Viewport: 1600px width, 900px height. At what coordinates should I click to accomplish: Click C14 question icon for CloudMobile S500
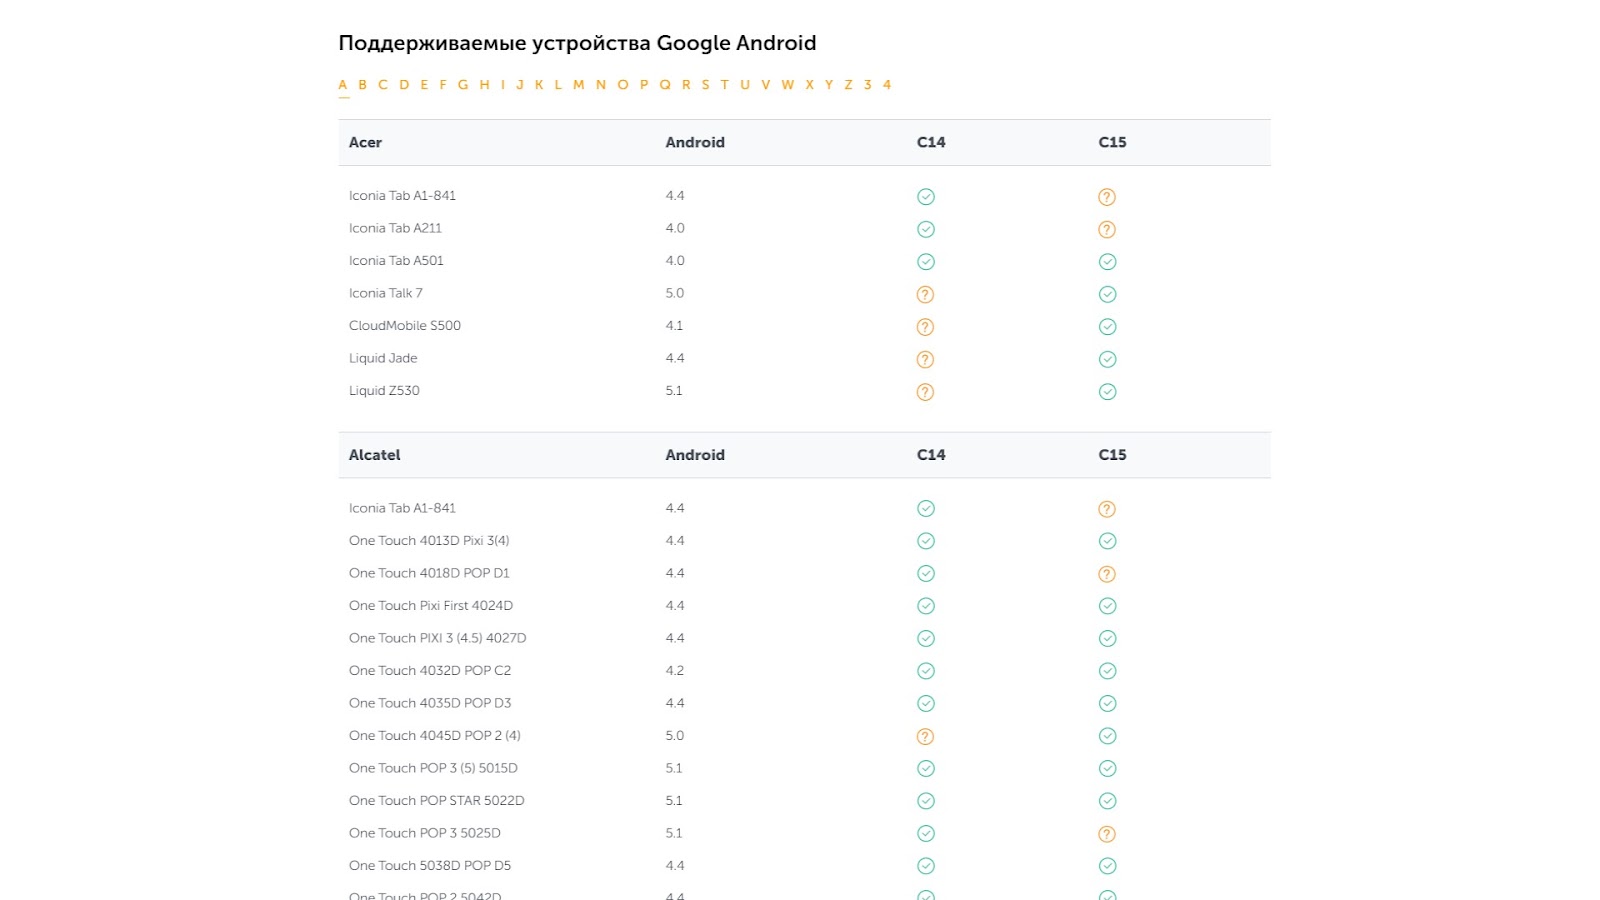[x=925, y=327]
